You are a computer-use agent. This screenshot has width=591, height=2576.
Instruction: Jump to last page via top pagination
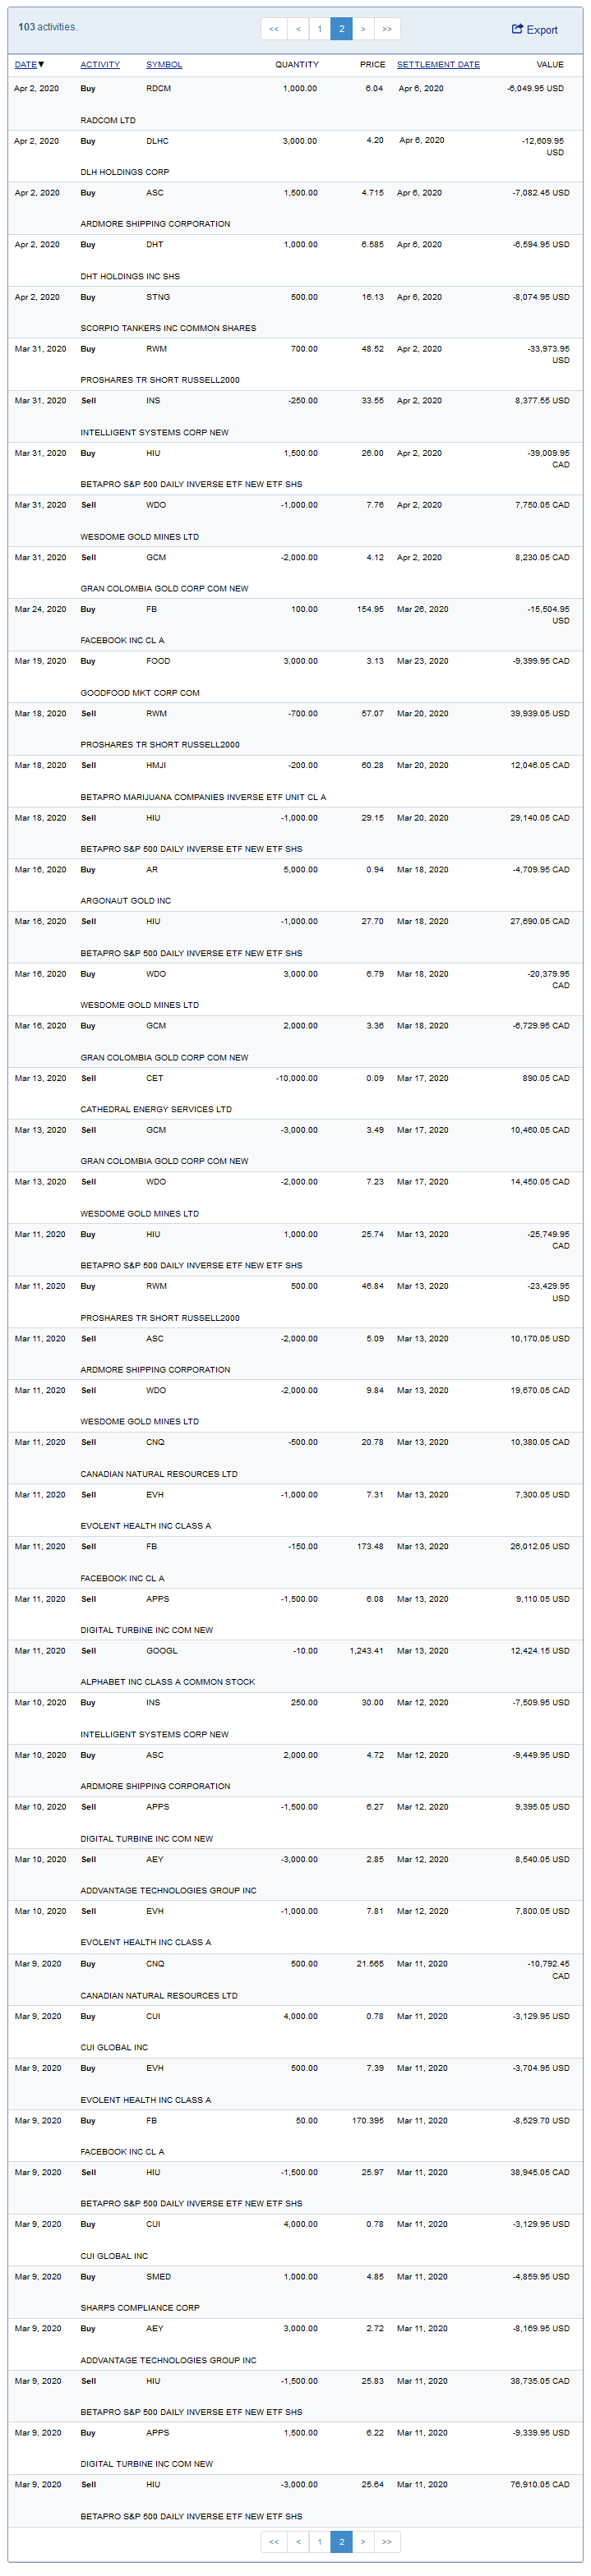[387, 29]
